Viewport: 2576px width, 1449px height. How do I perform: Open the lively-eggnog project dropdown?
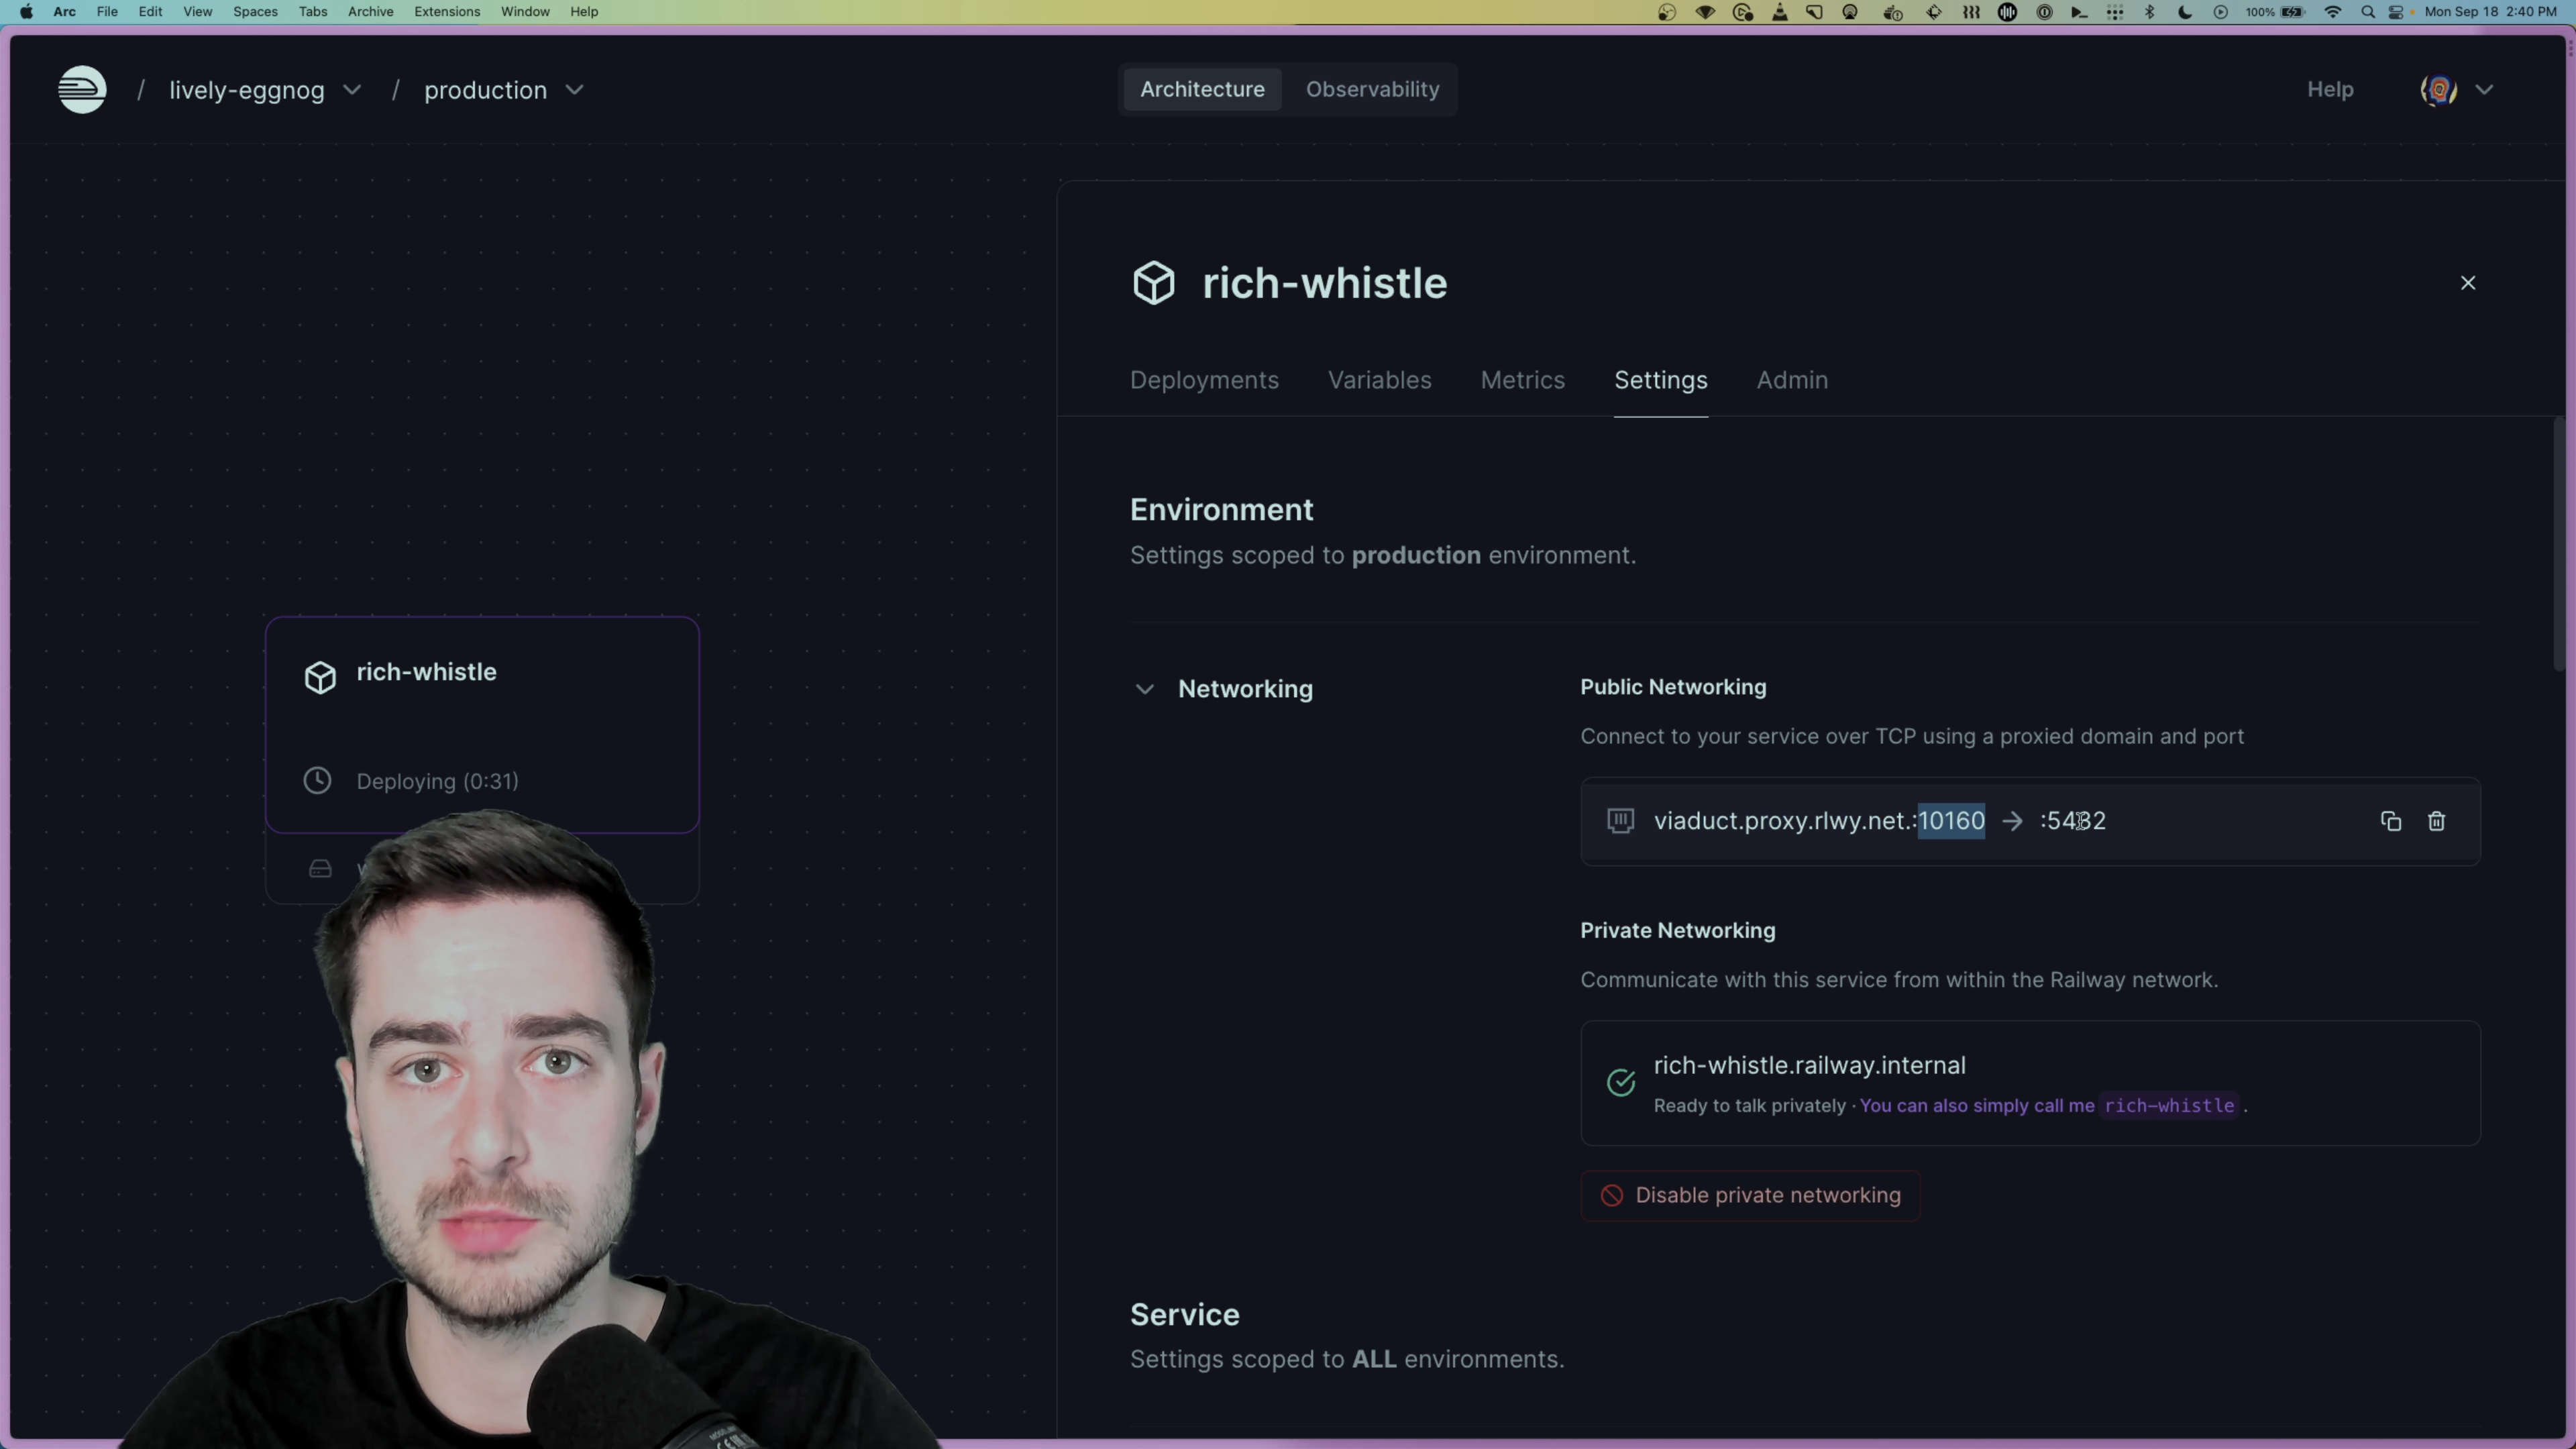pyautogui.click(x=352, y=90)
